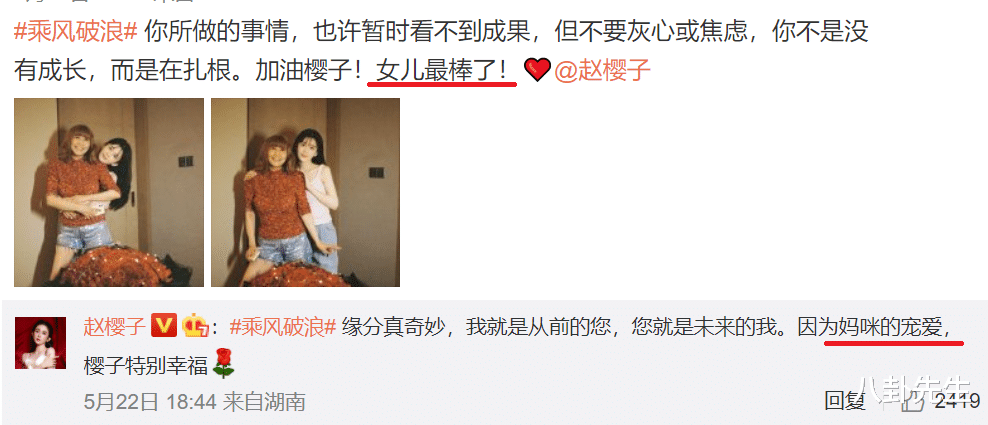Viewport: 988px width, 425px height.
Task: Click the 八卦先生 watermark
Action: click(x=915, y=388)
